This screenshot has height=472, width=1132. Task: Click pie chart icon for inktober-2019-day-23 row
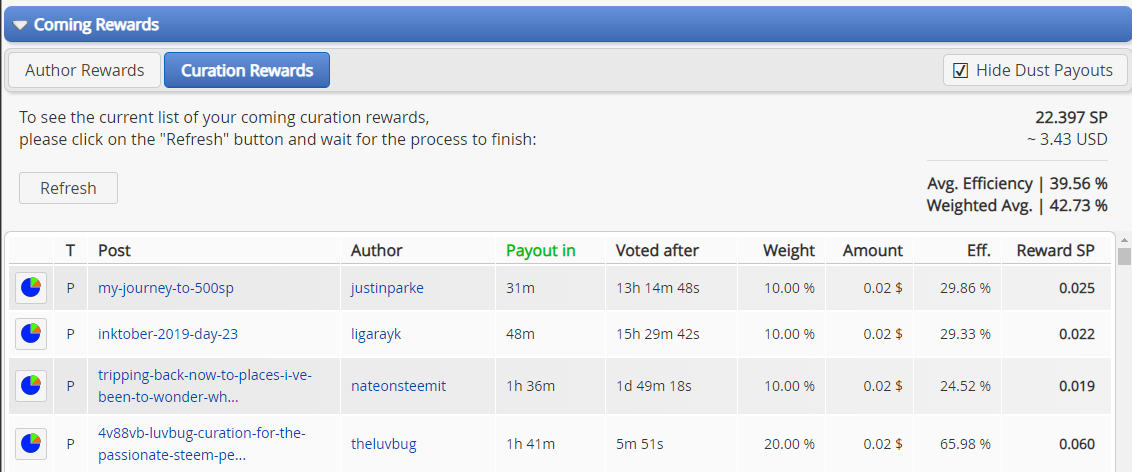31,334
